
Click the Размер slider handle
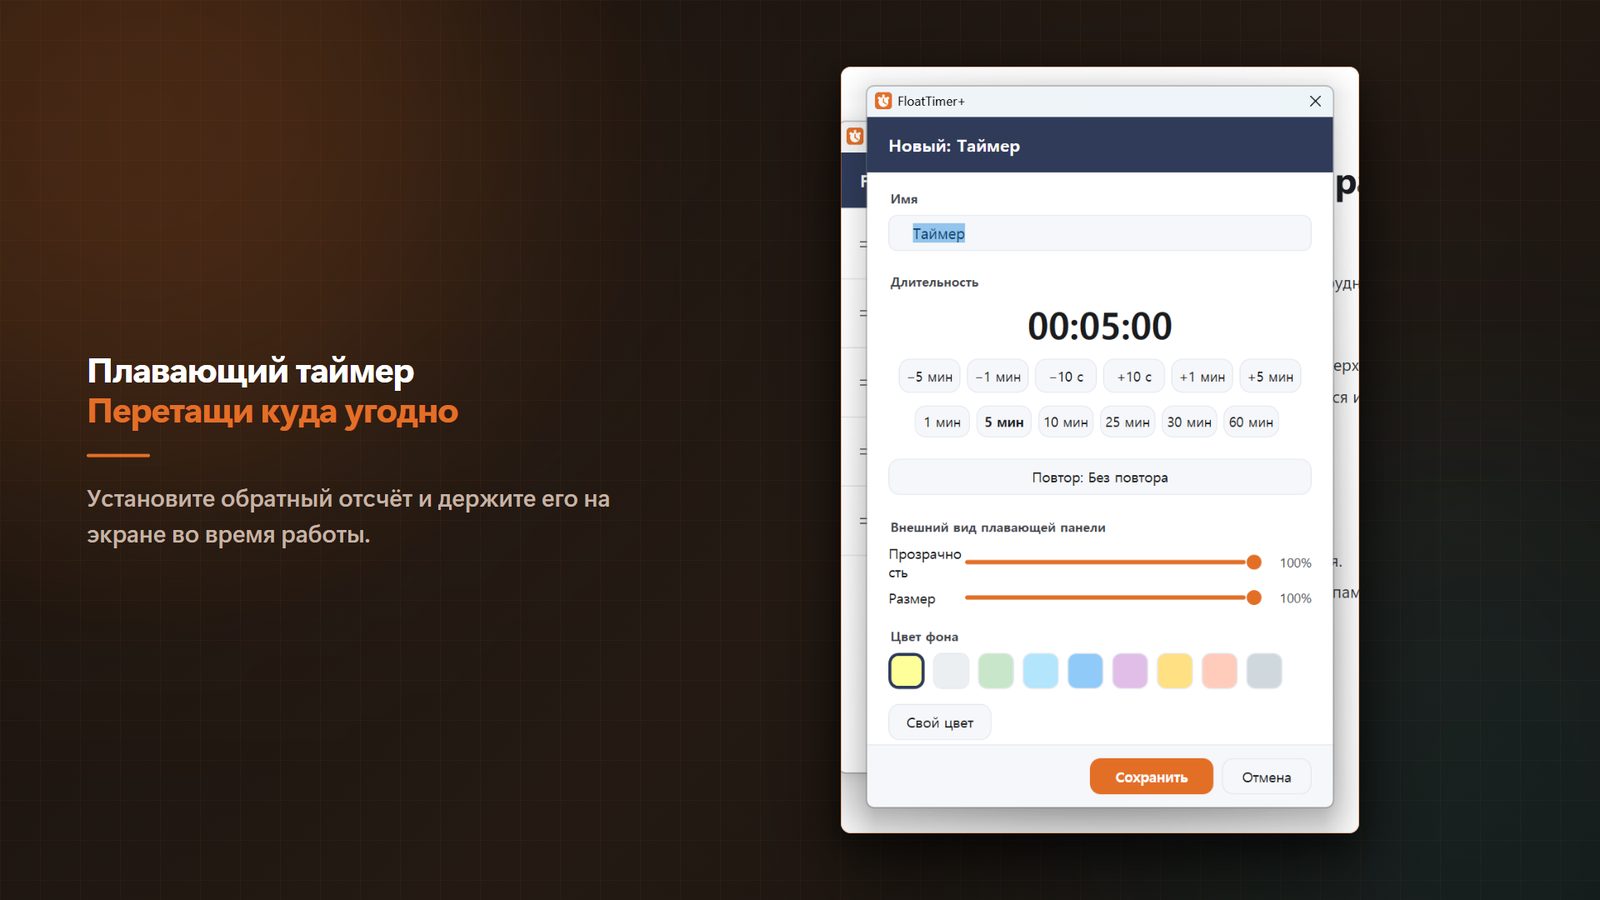[x=1254, y=597]
